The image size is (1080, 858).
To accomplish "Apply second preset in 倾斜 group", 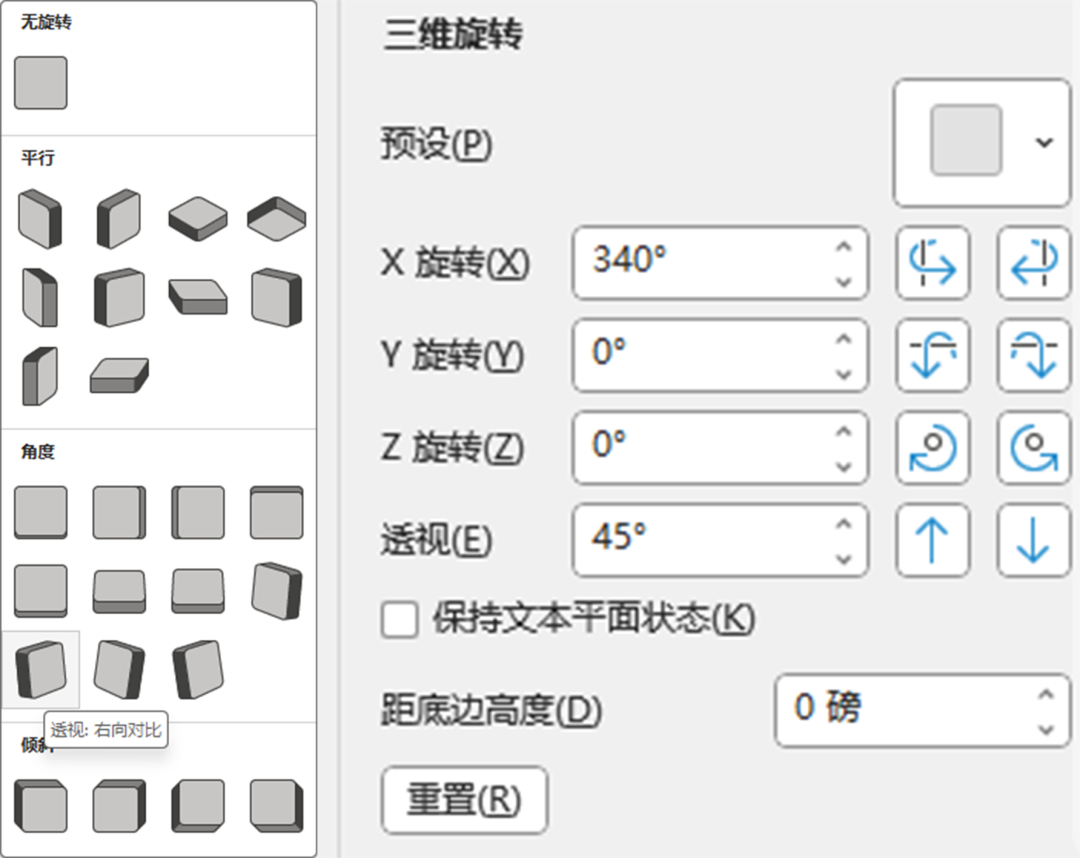I will [119, 806].
